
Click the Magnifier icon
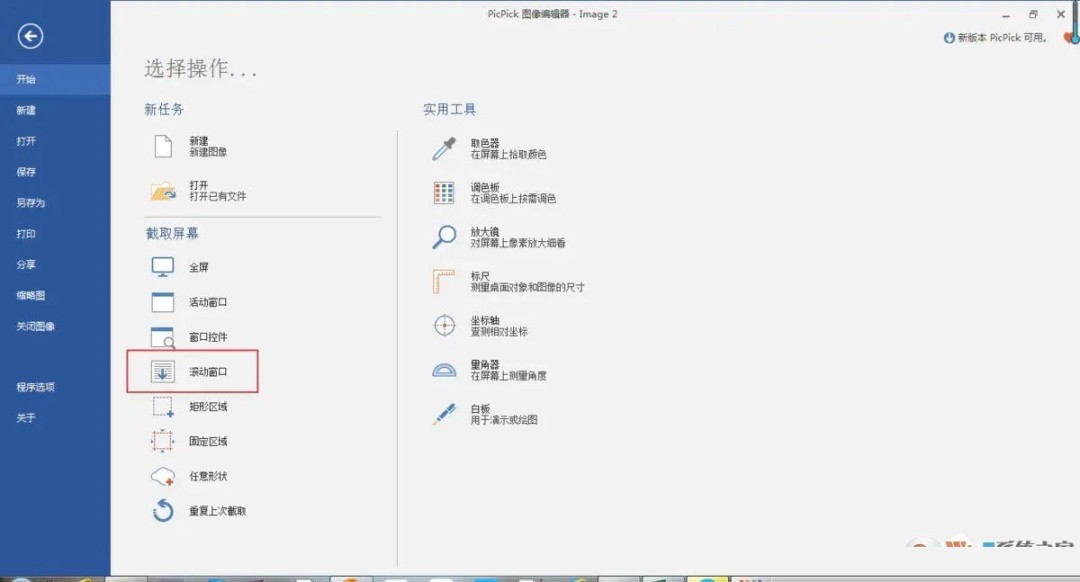(444, 237)
